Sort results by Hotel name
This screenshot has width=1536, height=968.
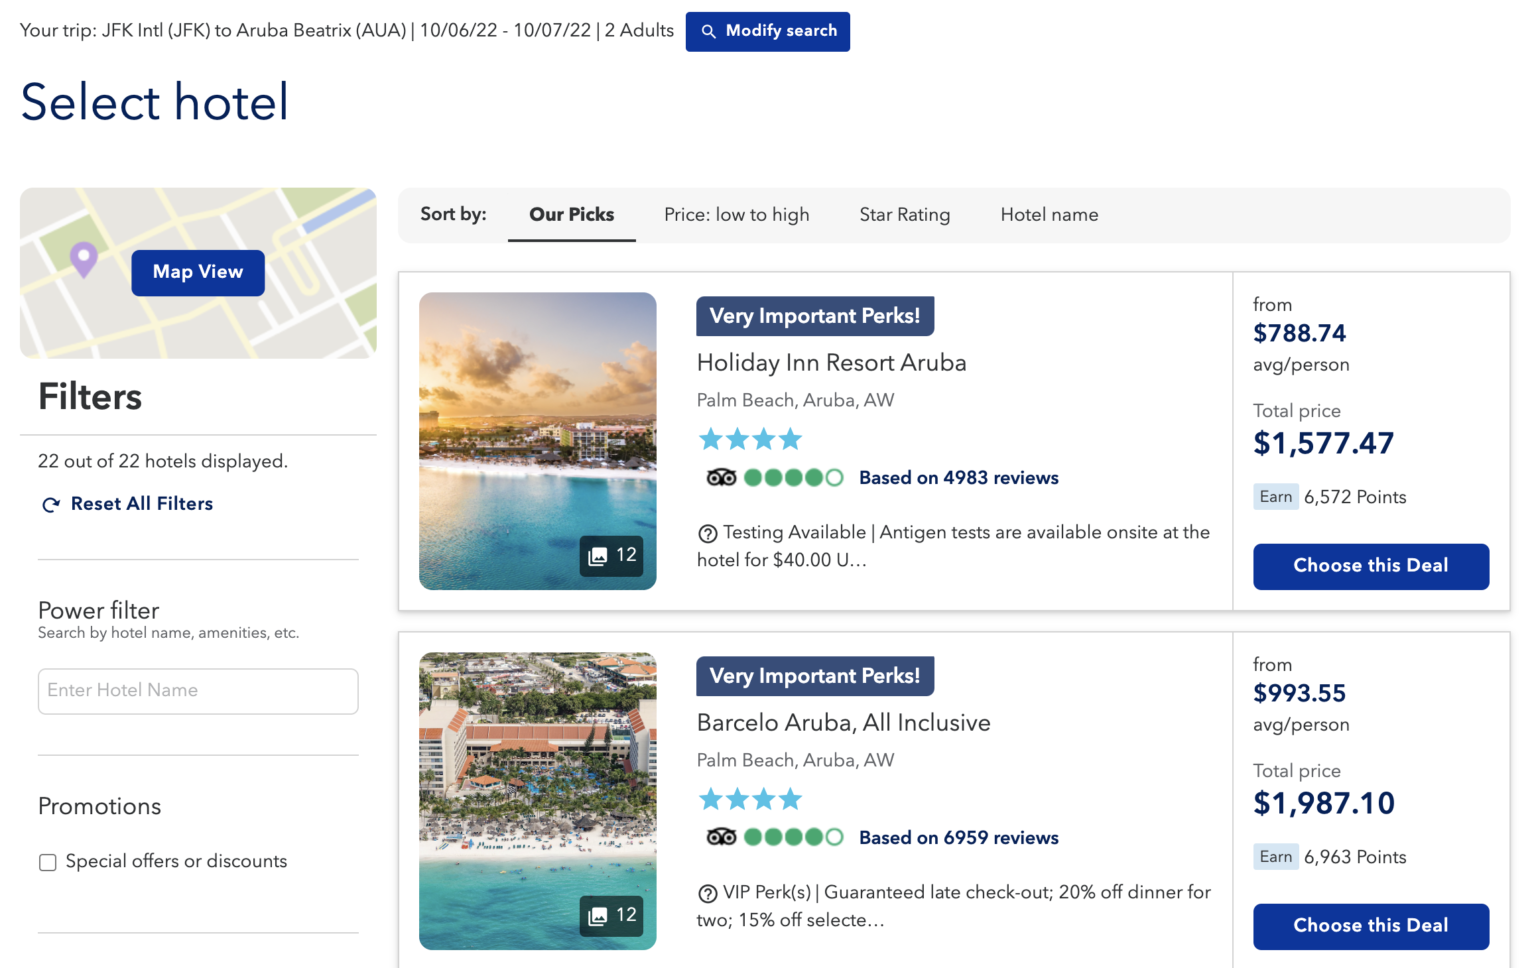(1049, 214)
